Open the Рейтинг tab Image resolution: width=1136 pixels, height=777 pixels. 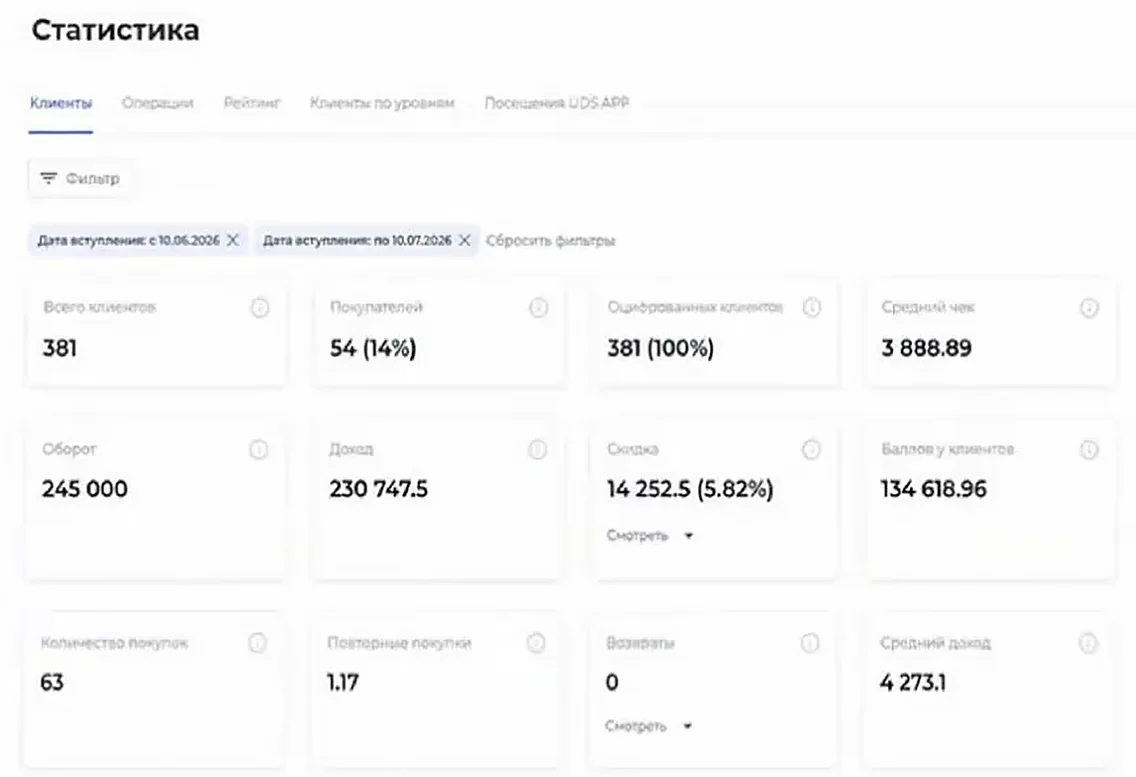click(x=251, y=103)
